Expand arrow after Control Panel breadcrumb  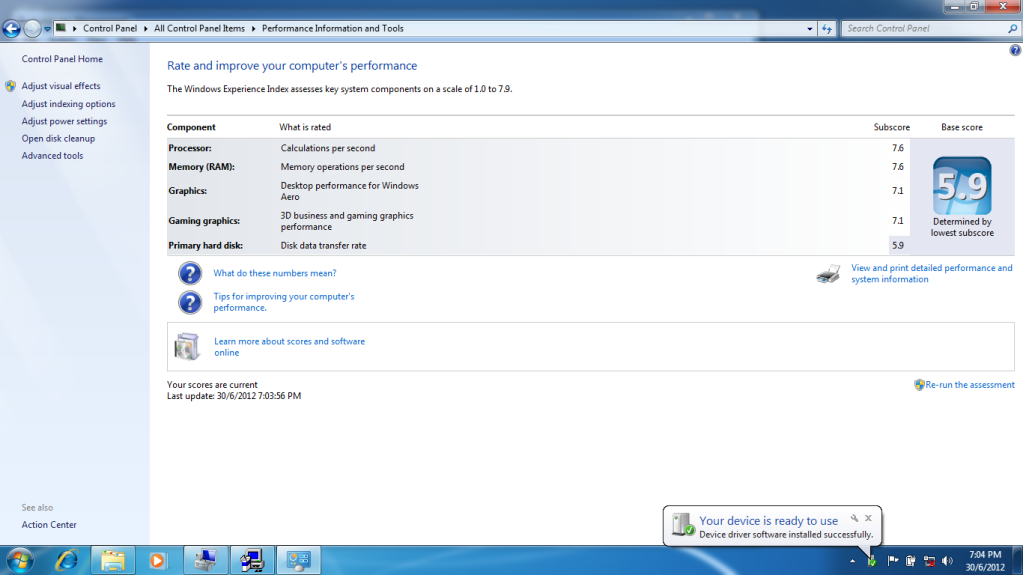(x=145, y=29)
